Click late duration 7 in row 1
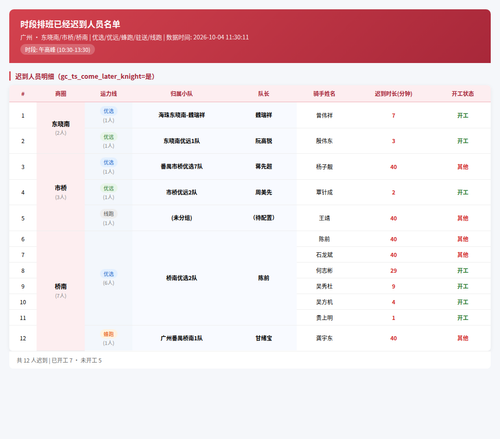The width and height of the screenshot is (500, 439). [393, 115]
